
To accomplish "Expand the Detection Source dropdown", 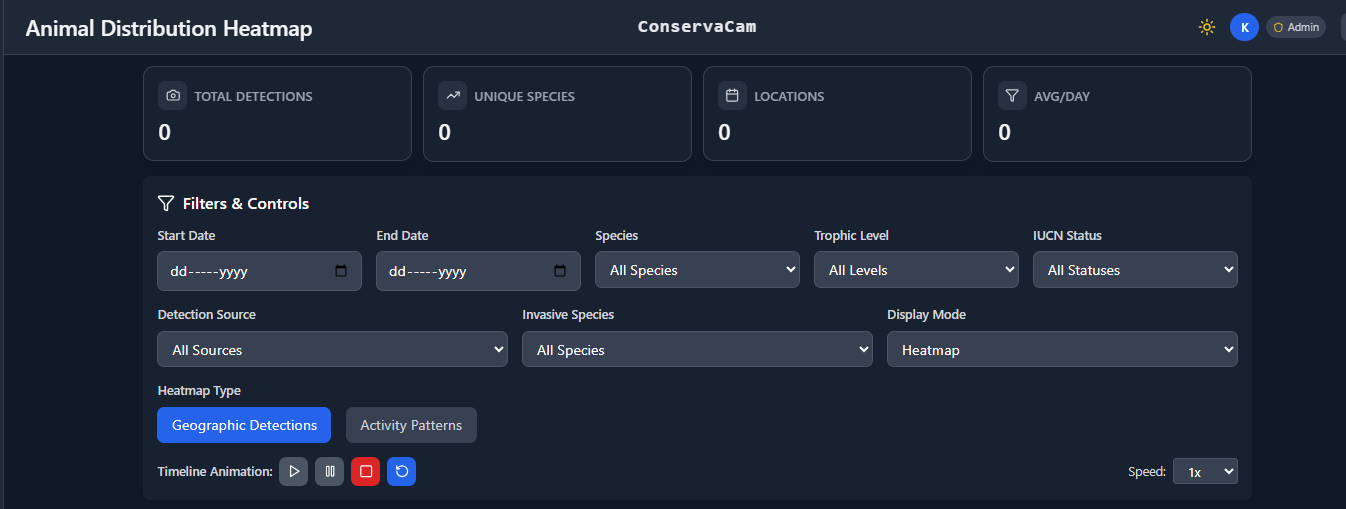I will (332, 350).
